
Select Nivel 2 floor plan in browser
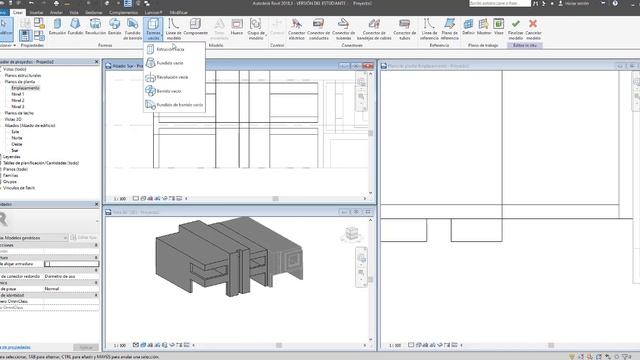[x=18, y=100]
